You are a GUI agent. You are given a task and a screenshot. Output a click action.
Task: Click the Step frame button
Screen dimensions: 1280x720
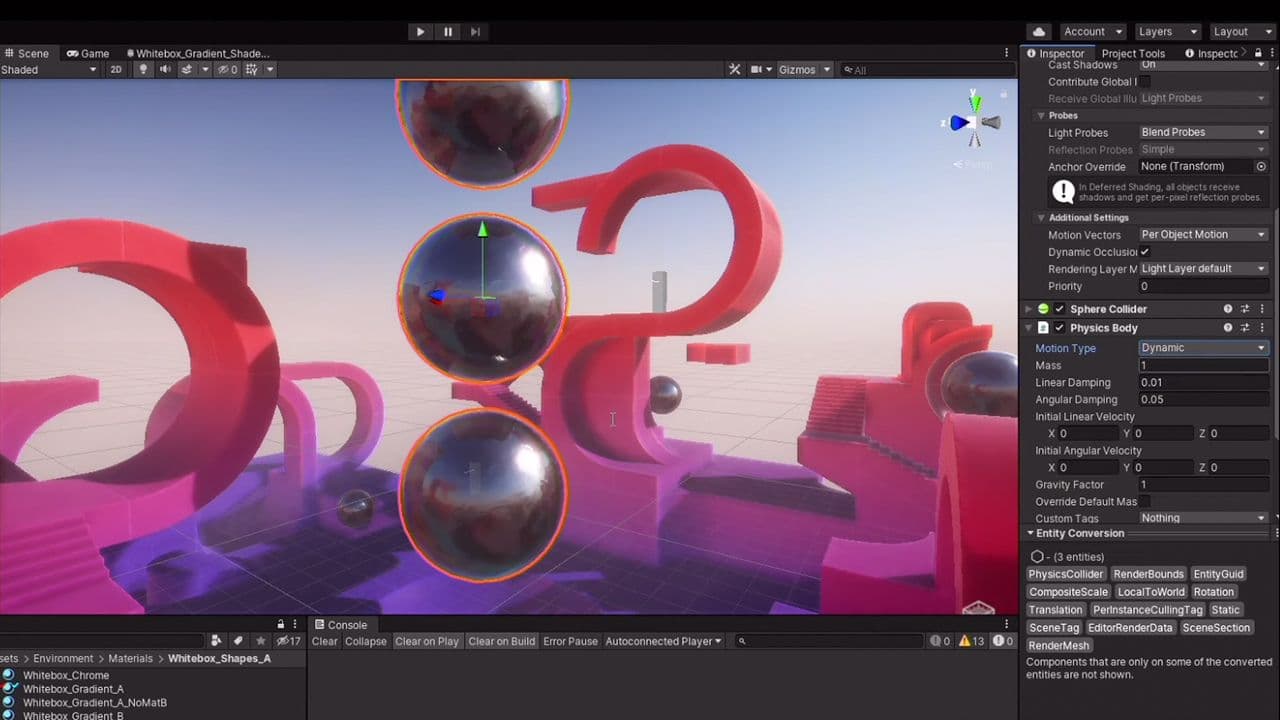click(x=475, y=32)
